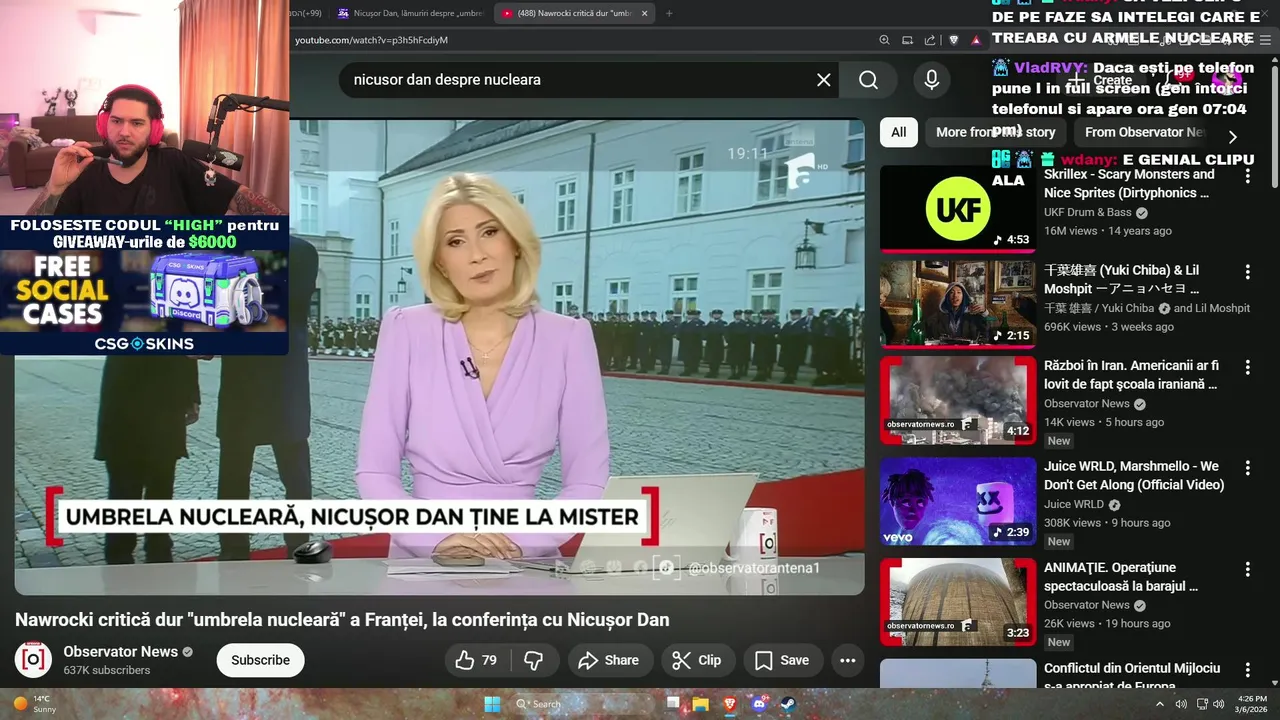Open the weather widget 14°C Sunny
Screen dimensions: 1280x720
pos(33,704)
